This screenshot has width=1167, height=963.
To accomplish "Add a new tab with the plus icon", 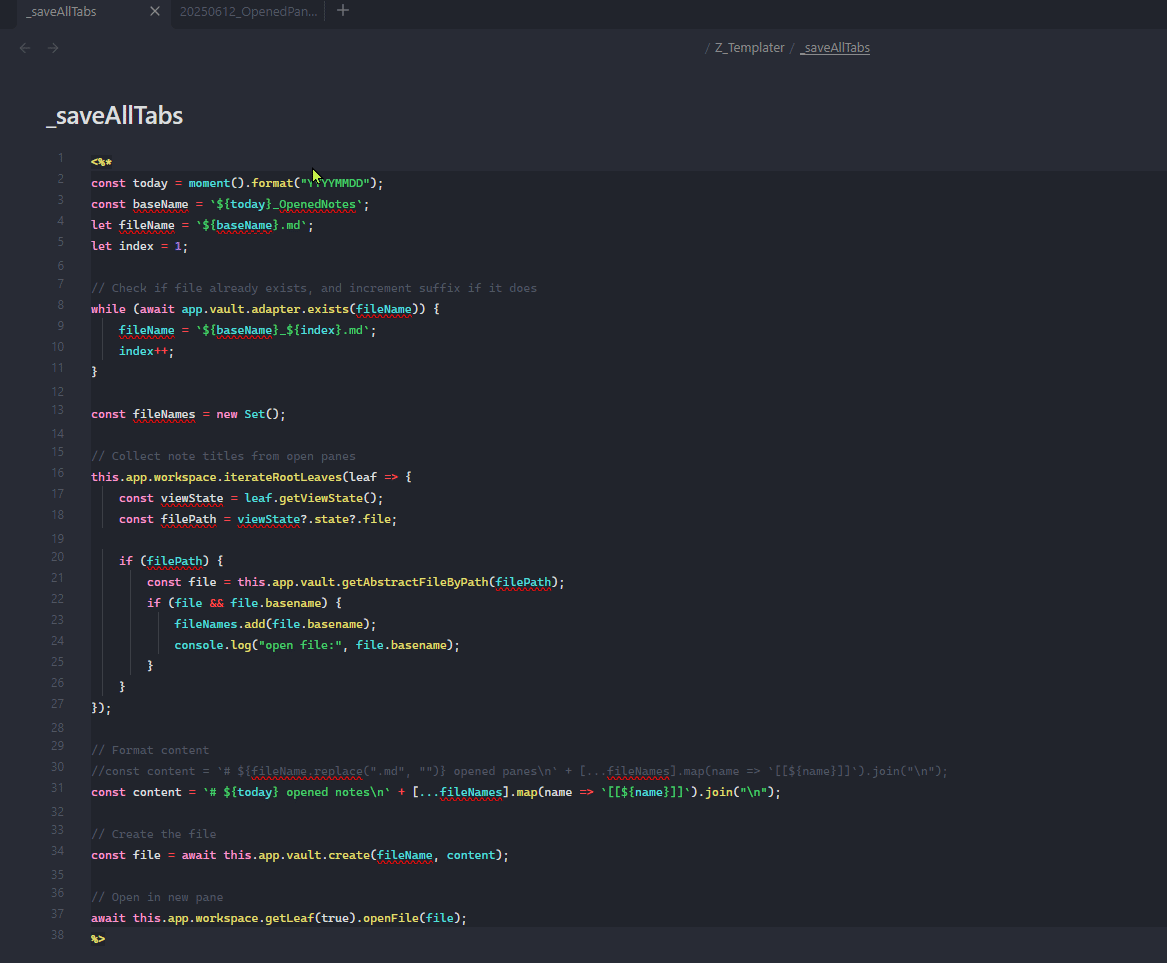I will 342,10.
